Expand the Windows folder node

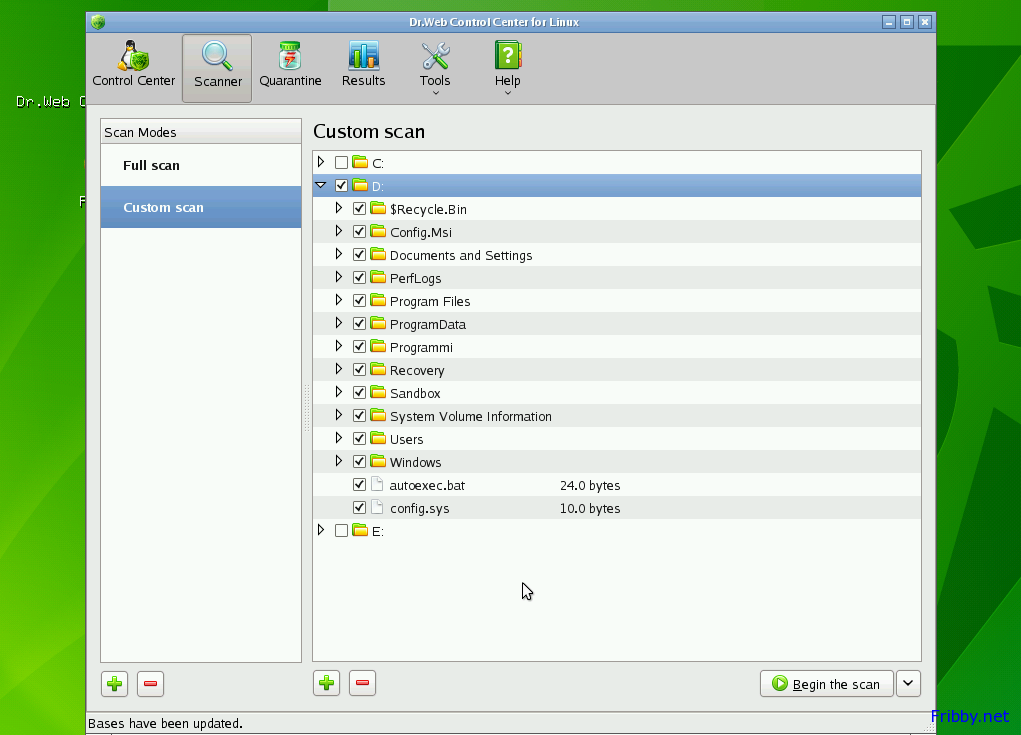point(339,462)
